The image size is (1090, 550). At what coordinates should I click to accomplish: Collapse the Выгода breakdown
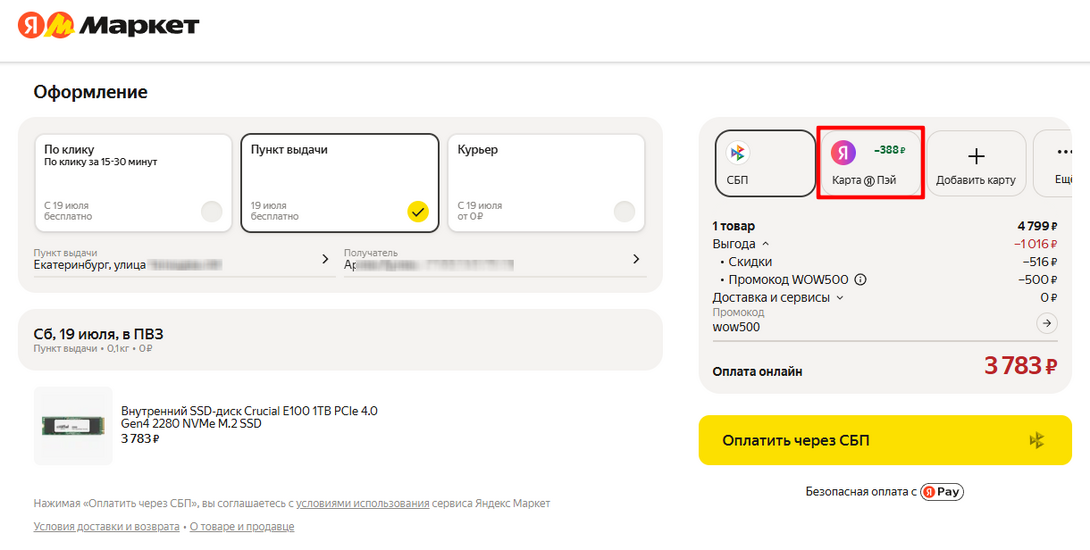[x=766, y=244]
